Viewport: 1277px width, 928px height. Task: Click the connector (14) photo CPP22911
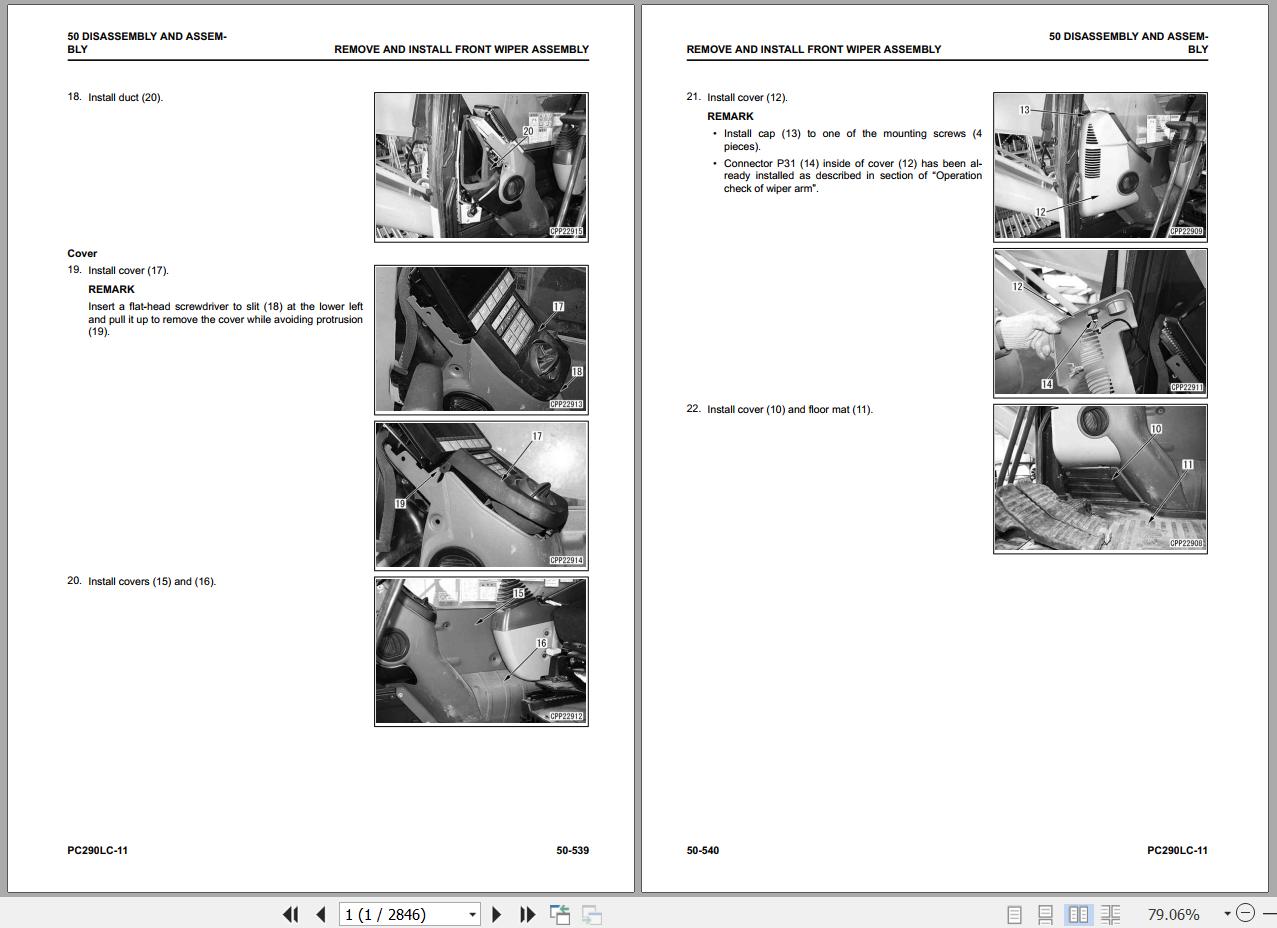point(1100,322)
